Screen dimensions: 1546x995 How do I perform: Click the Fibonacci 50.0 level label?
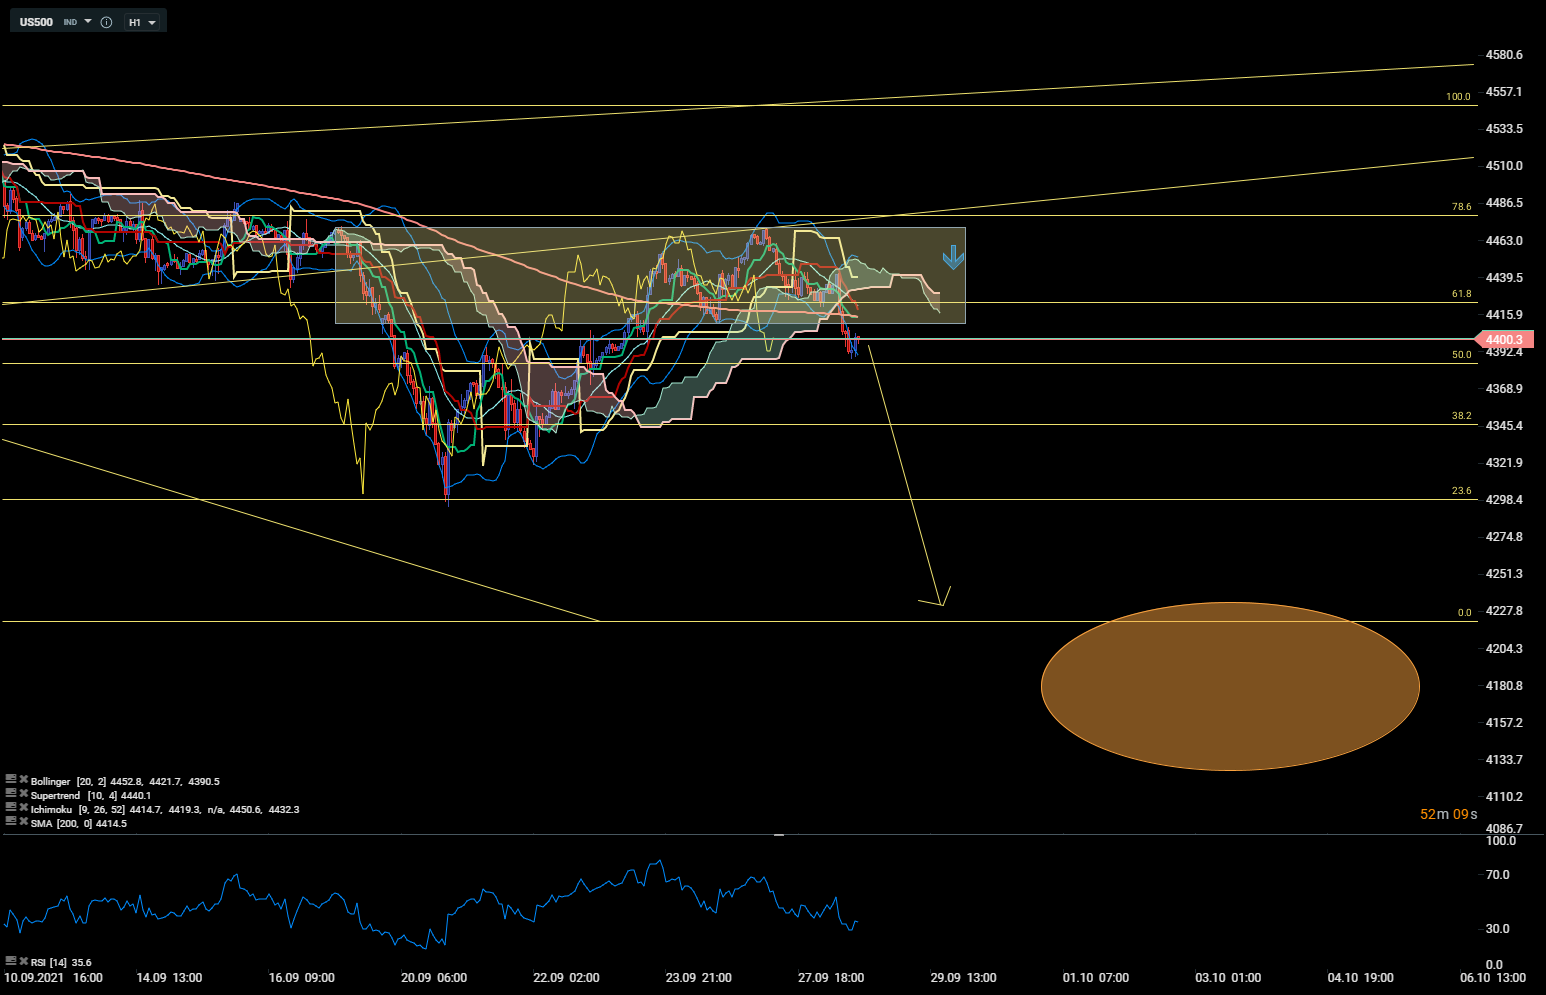[x=1461, y=355]
